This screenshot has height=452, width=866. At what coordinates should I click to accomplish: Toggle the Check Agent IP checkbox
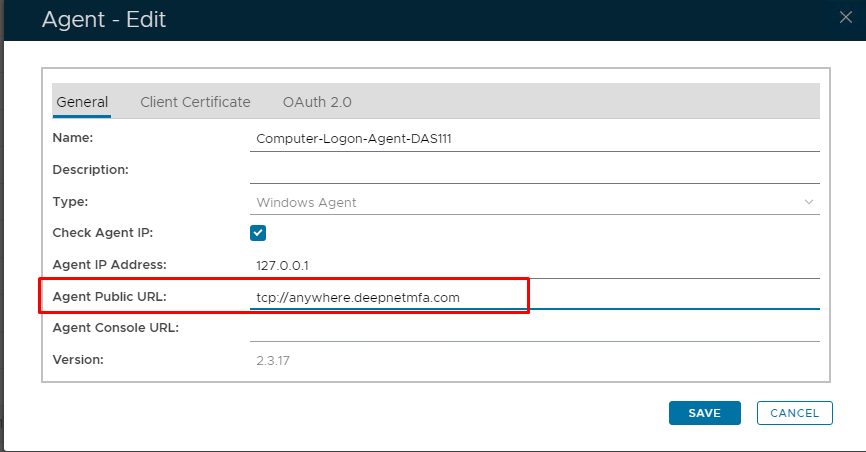258,233
